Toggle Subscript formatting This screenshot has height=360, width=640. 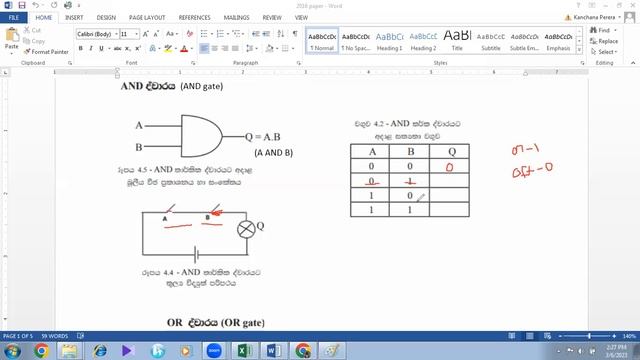[128, 49]
